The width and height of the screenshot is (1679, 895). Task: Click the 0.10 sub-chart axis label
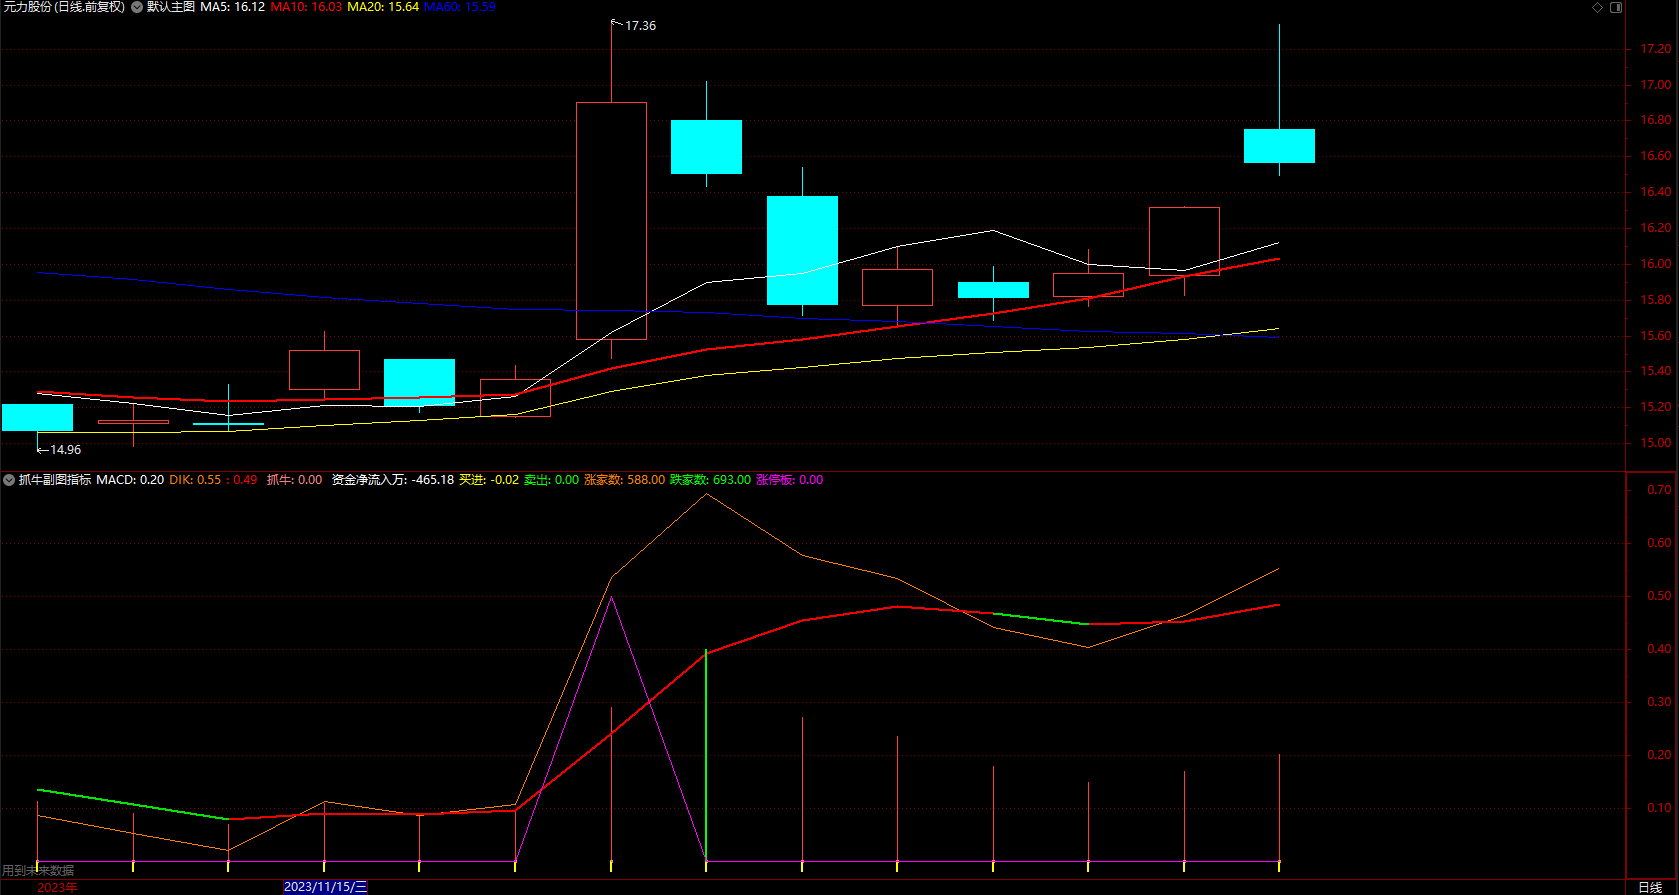(x=1659, y=808)
